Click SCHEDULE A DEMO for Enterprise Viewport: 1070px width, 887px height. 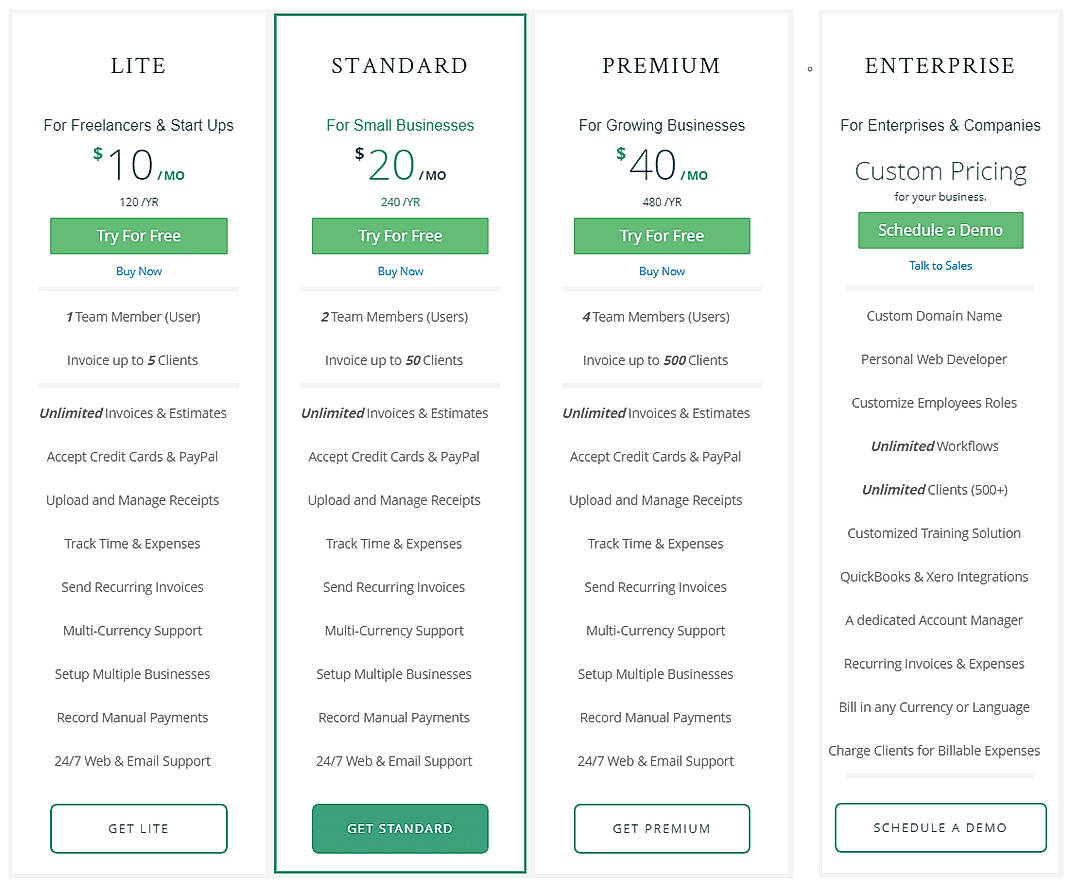tap(940, 827)
